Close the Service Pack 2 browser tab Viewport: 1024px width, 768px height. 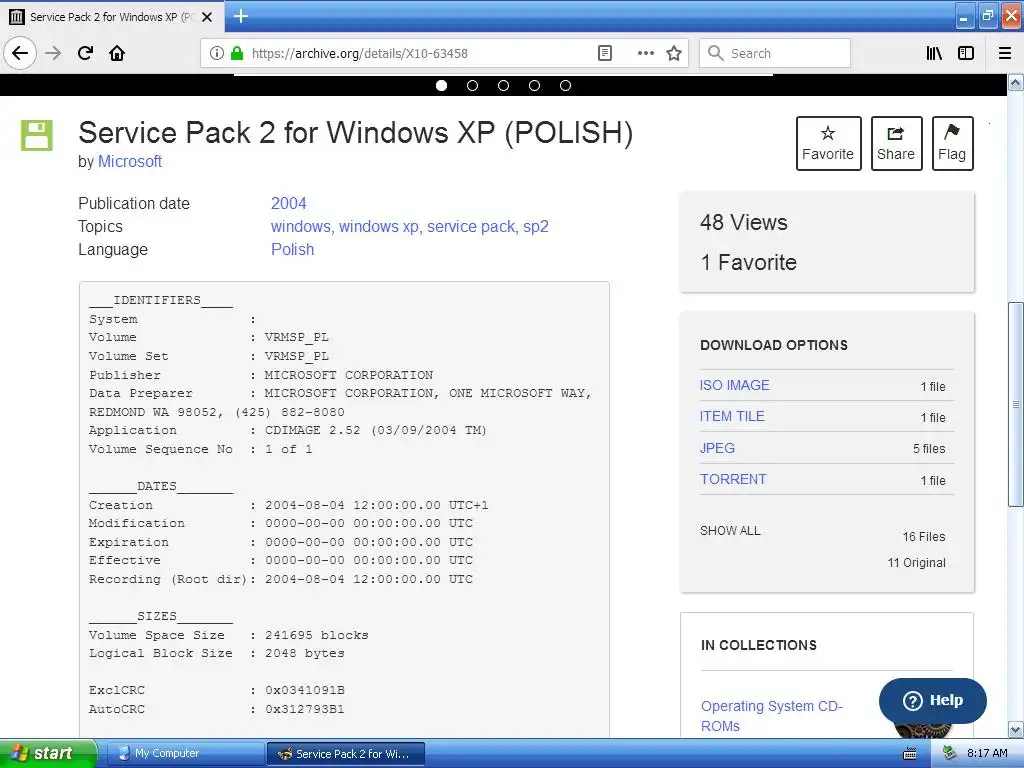207,17
